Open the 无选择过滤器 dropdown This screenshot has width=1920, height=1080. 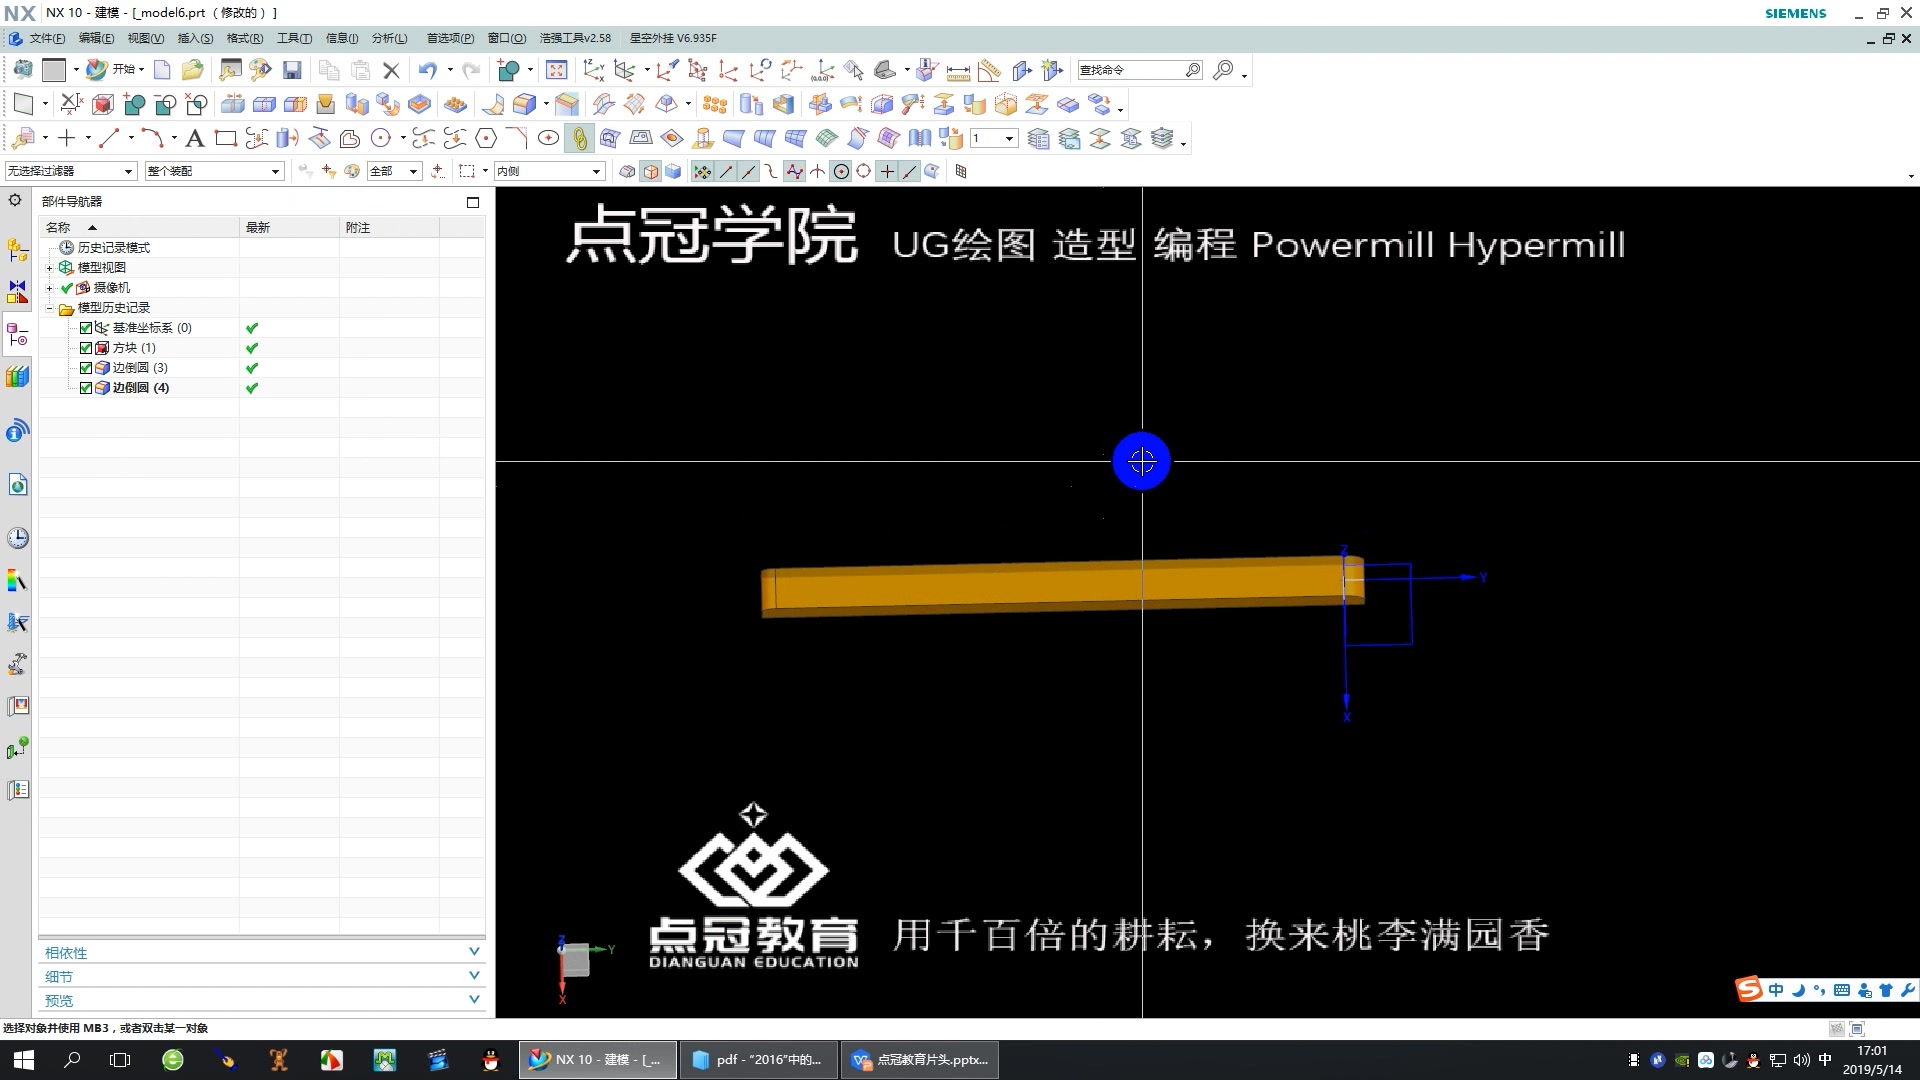coord(127,171)
